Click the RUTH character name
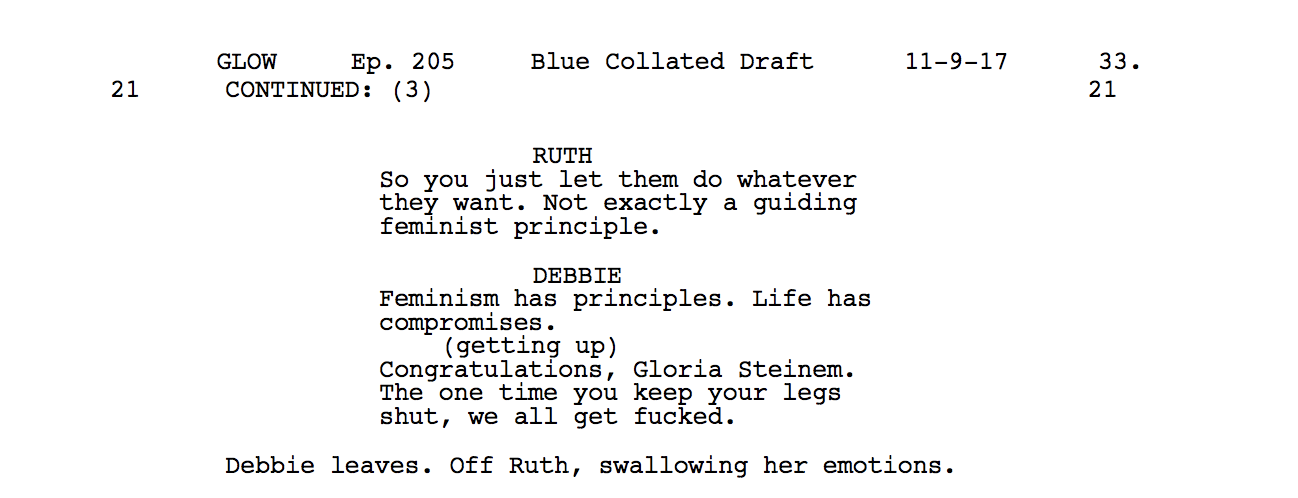 (x=562, y=156)
